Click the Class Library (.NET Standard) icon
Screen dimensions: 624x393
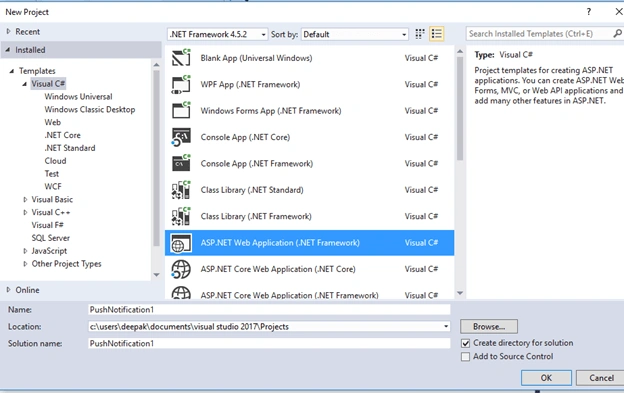pyautogui.click(x=181, y=190)
